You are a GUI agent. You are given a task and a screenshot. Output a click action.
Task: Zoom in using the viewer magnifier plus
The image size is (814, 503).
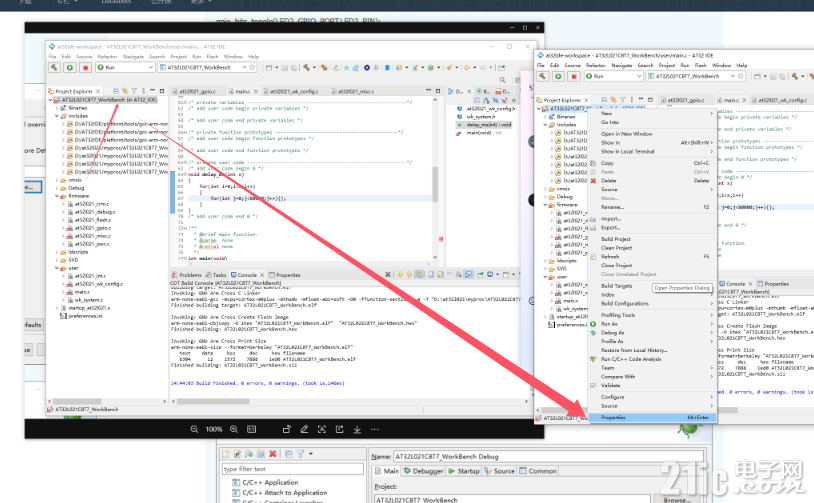pyautogui.click(x=234, y=429)
